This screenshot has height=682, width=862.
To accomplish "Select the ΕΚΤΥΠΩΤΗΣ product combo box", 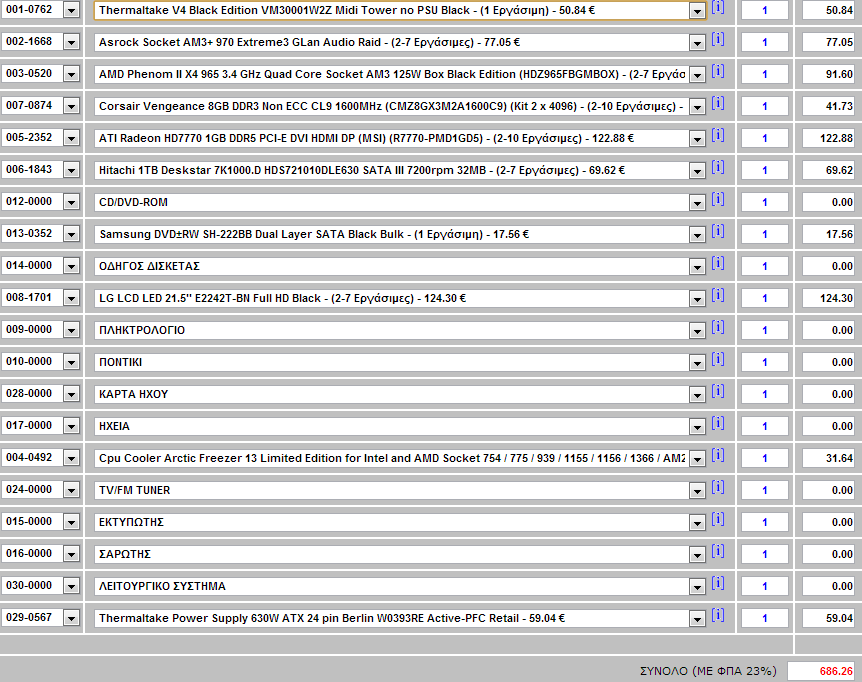I will (x=400, y=522).
